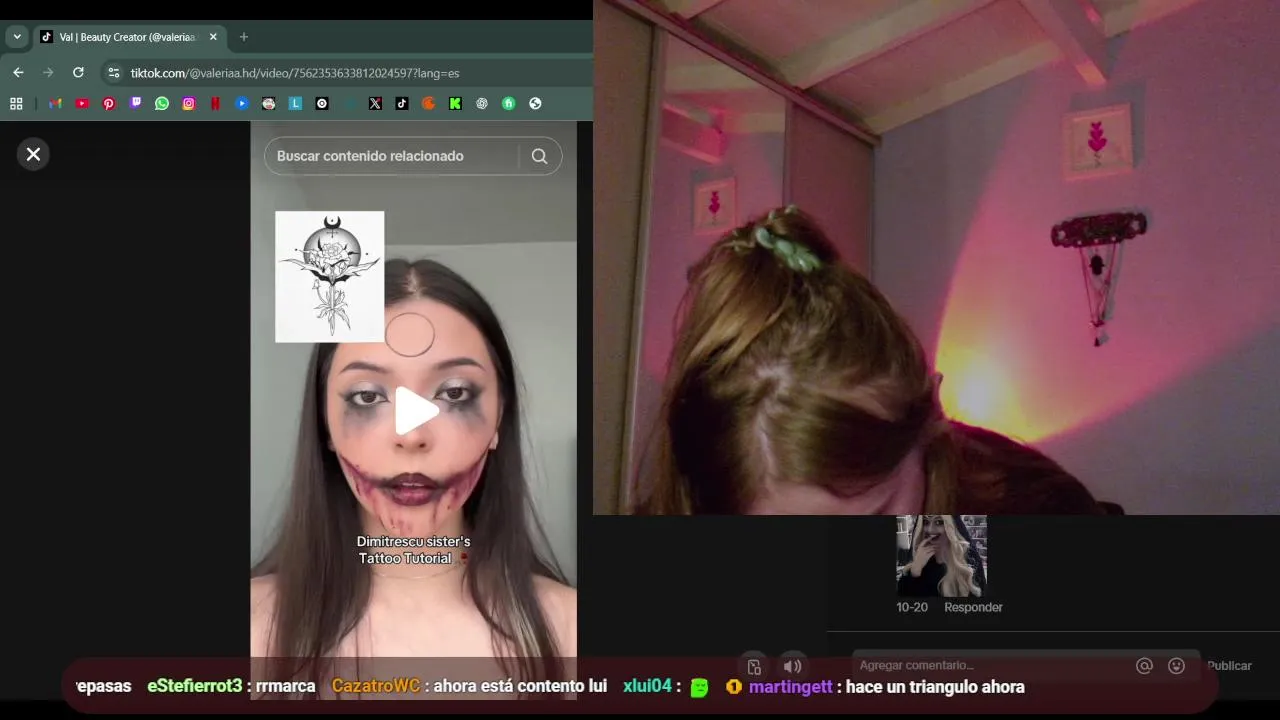
Task: Open the YouTube bookmark
Action: coord(82,103)
